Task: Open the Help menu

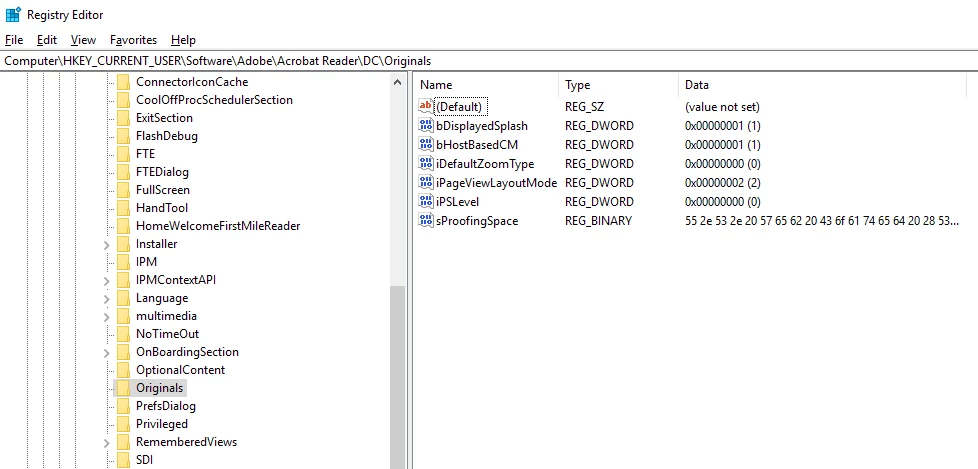Action: 183,40
